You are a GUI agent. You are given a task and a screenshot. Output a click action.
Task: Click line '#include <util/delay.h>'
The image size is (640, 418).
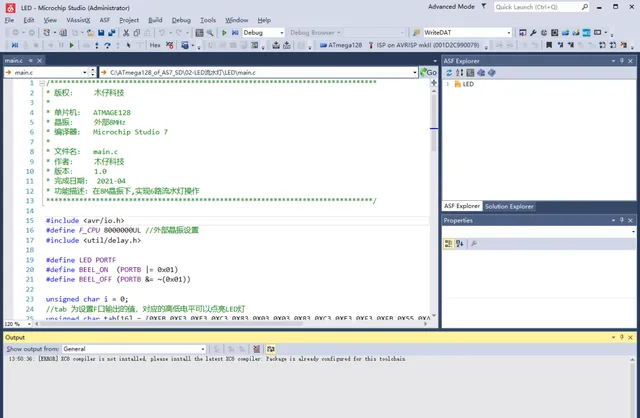93,240
